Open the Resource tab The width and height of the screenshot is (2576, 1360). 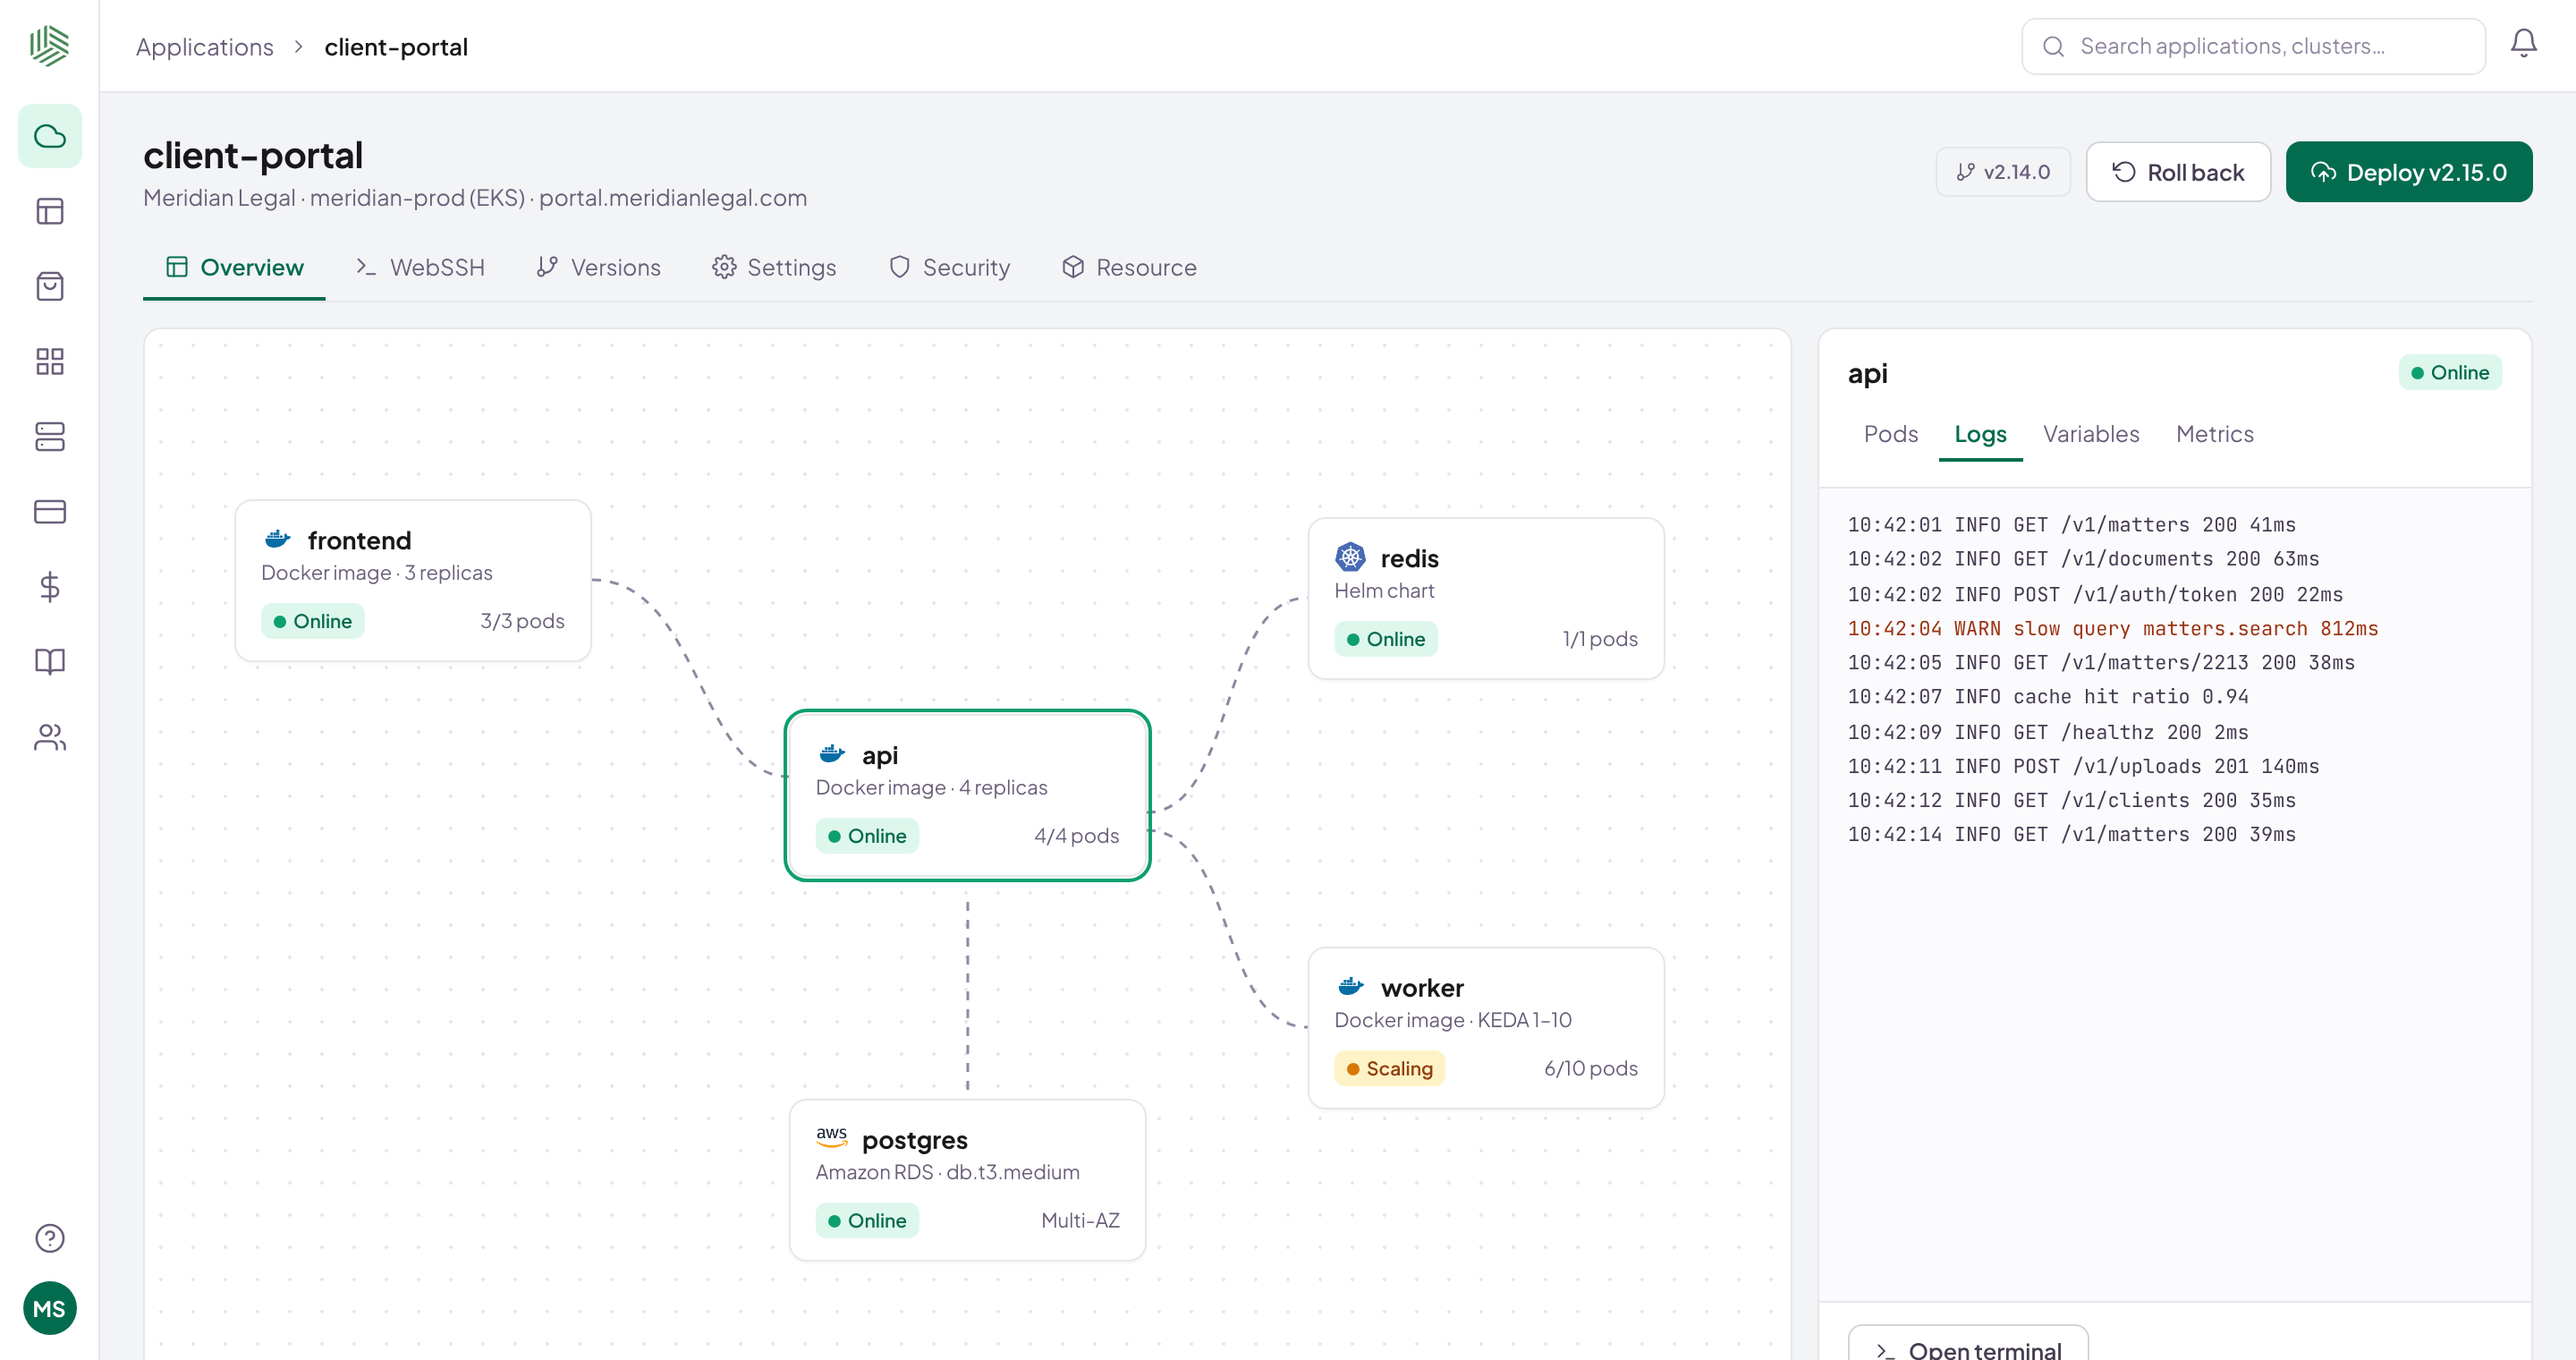tap(1128, 267)
